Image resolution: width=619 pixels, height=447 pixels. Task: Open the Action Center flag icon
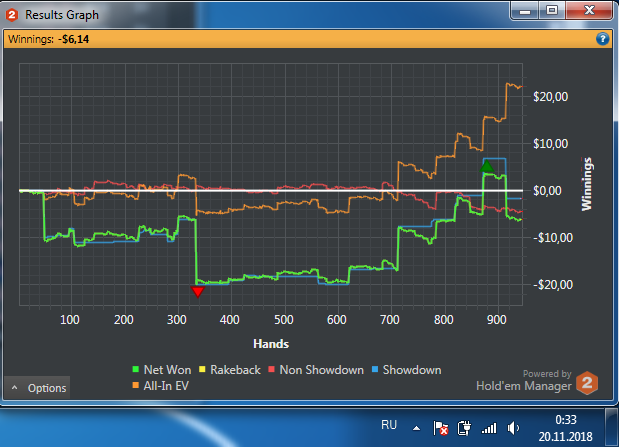click(441, 428)
